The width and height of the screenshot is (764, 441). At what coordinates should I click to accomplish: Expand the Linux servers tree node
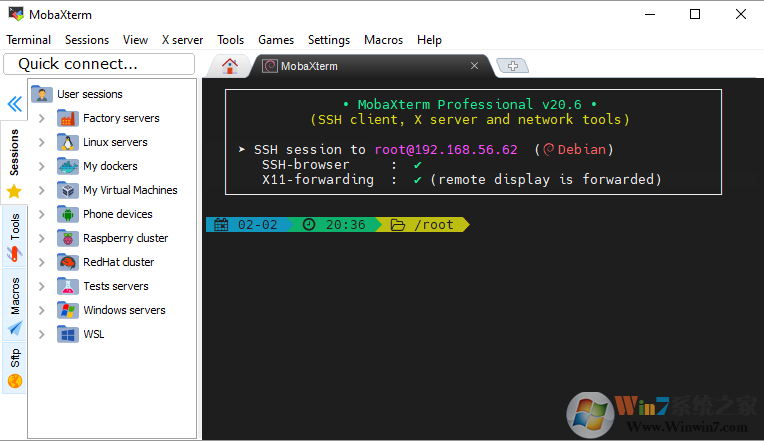point(42,142)
